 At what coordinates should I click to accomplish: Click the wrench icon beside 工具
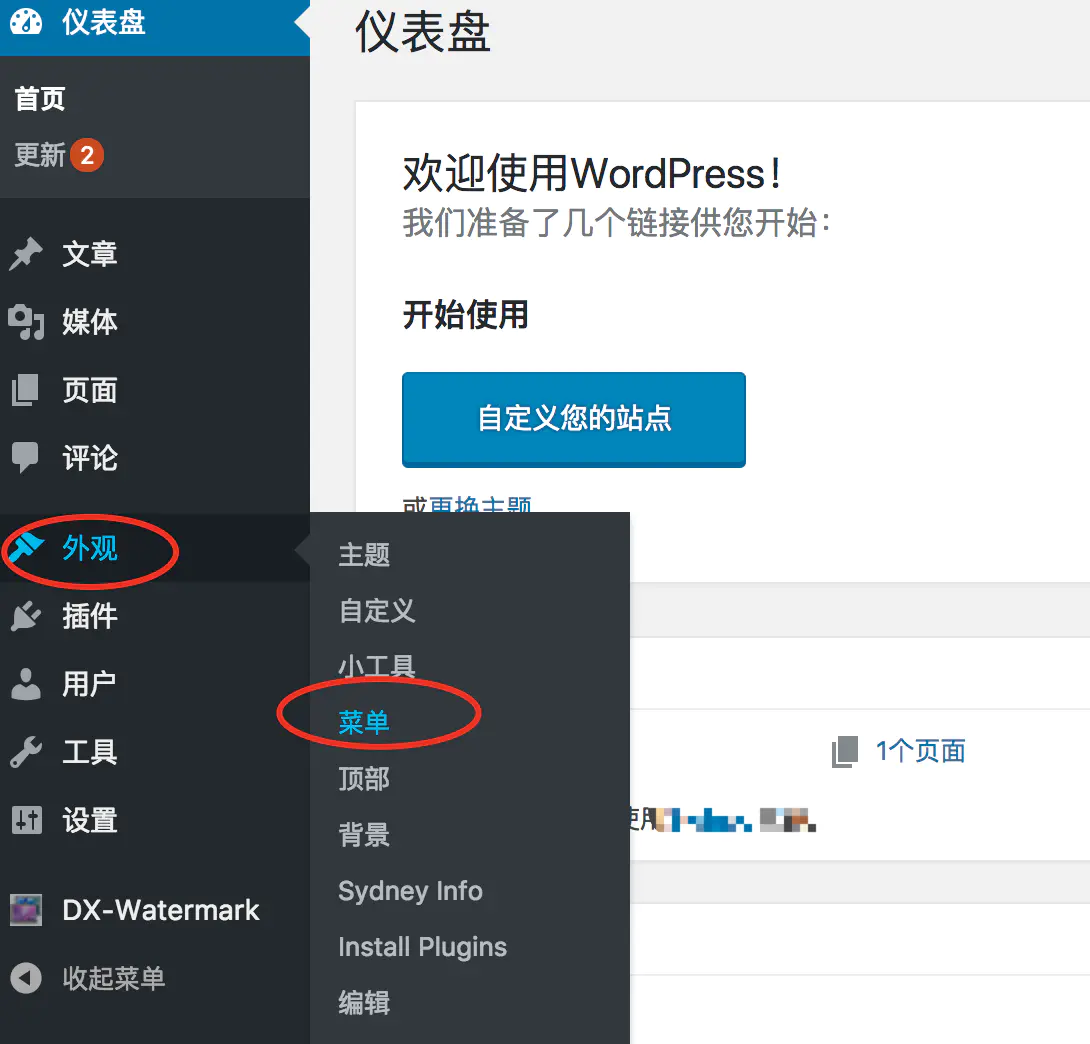(26, 752)
